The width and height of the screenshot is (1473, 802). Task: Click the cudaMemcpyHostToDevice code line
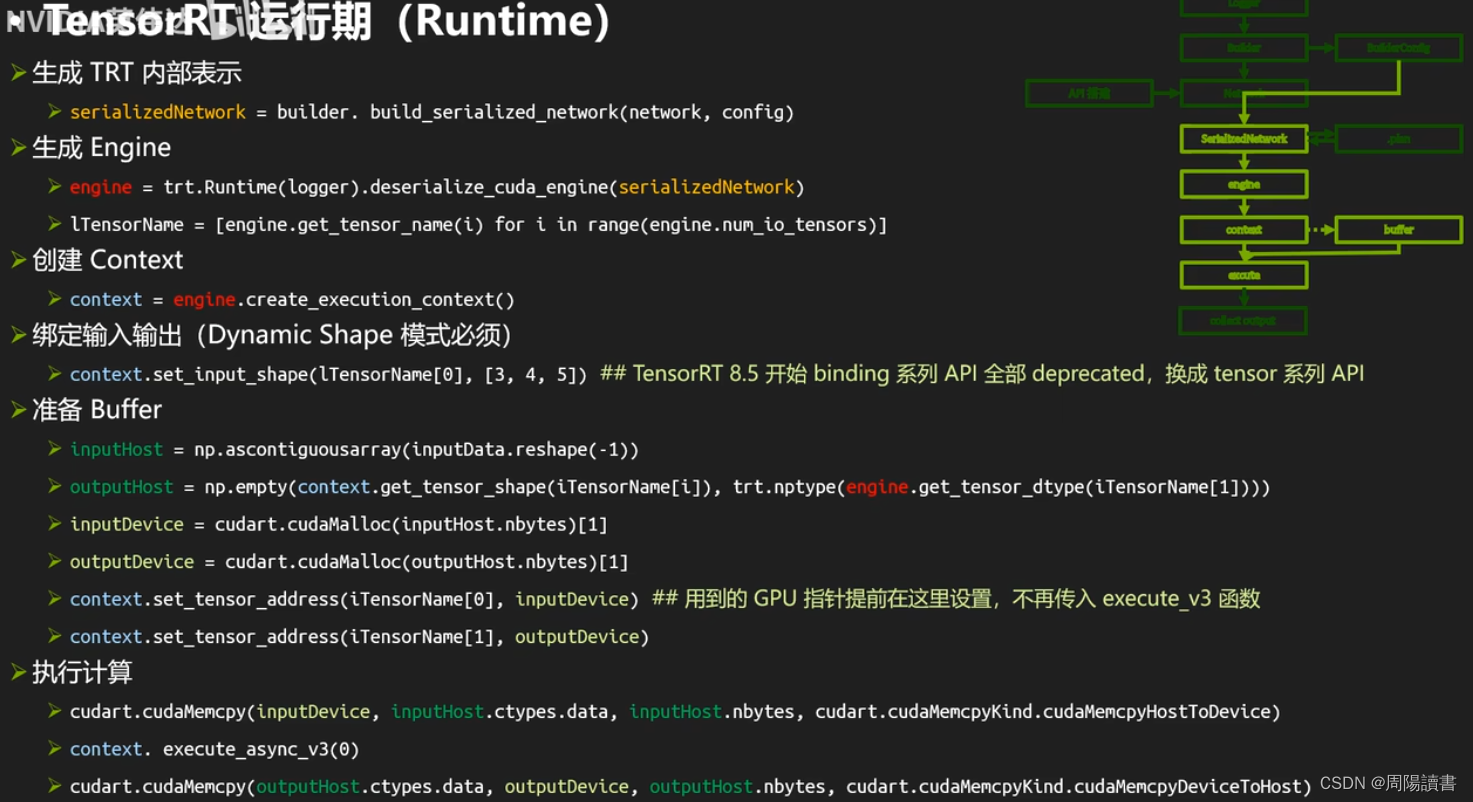675,712
